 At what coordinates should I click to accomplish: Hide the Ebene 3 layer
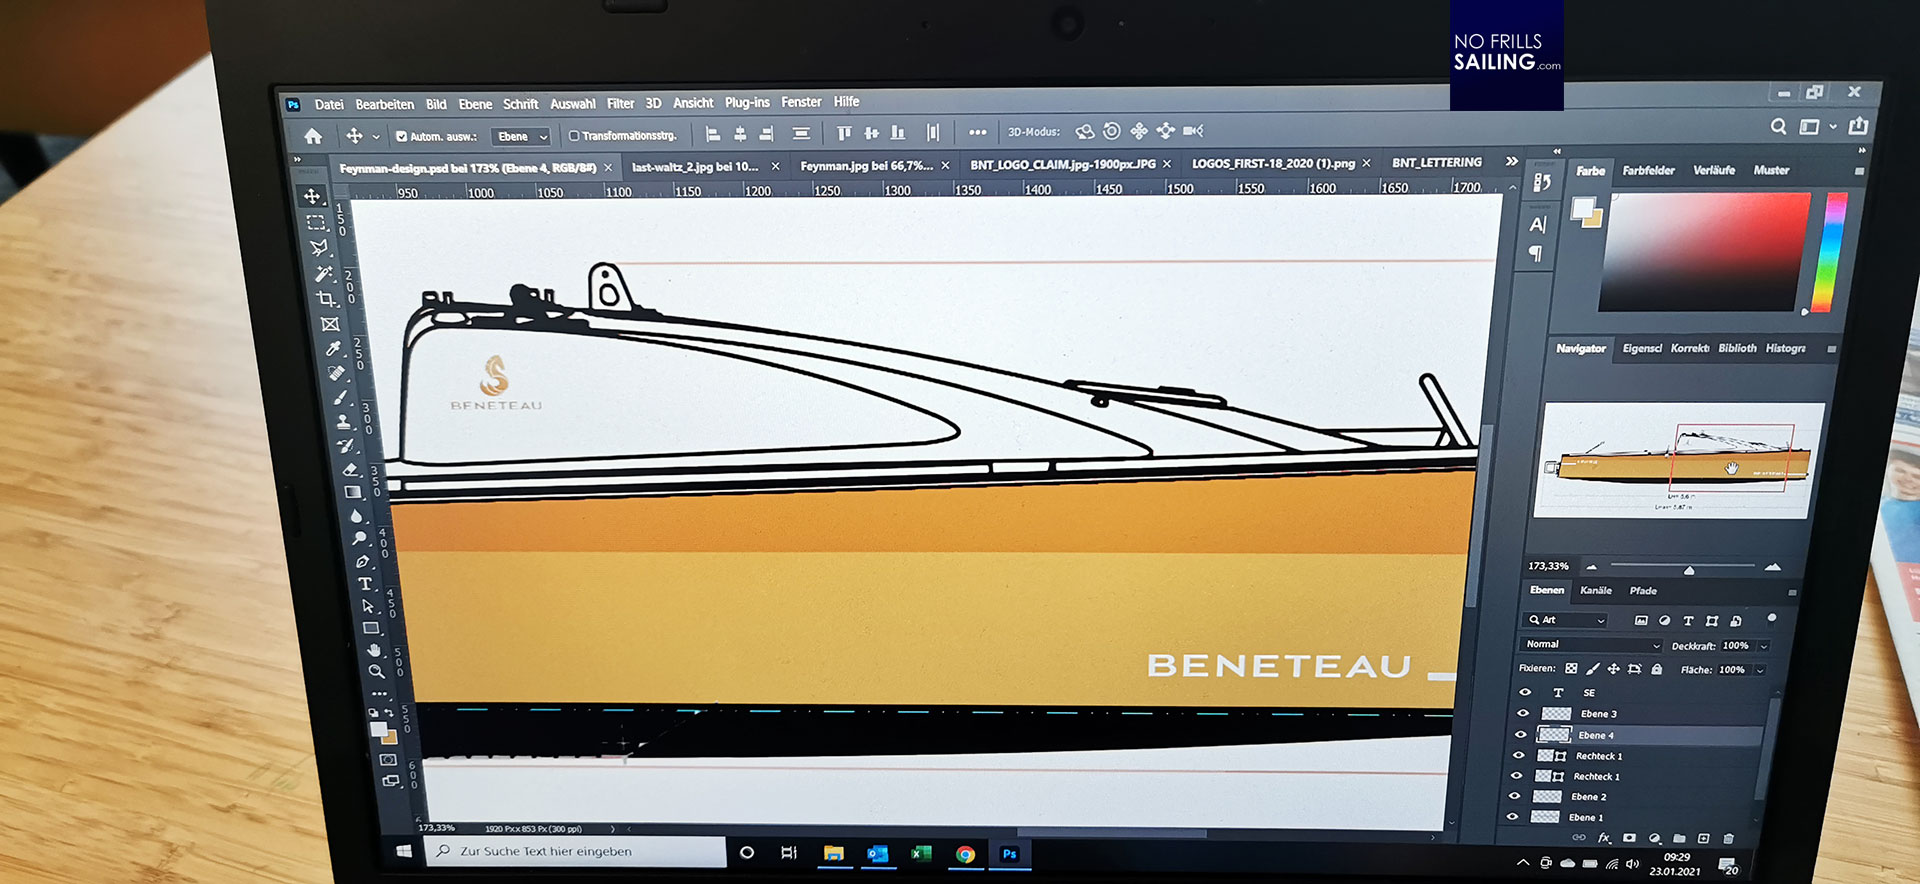tap(1523, 713)
